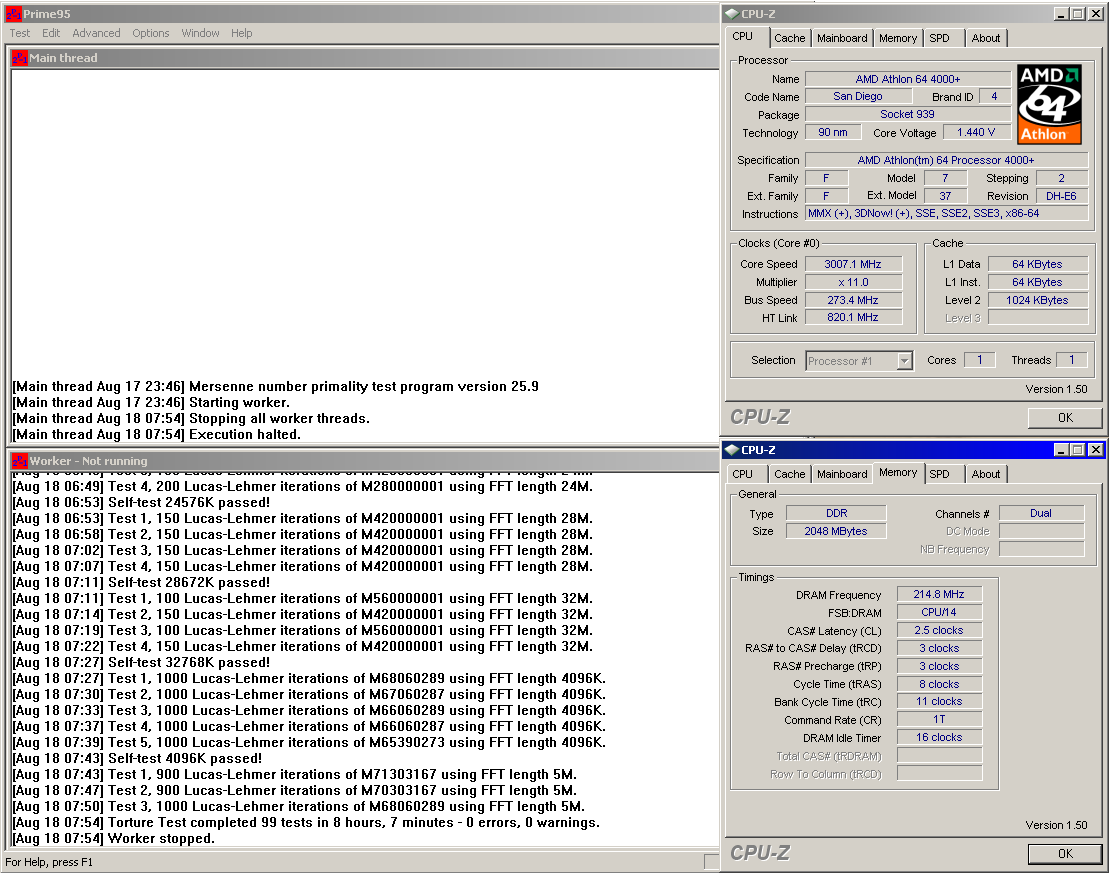The image size is (1110, 873).
Task: Click the Instructions field listing MMX, SSE
Action: [x=946, y=214]
